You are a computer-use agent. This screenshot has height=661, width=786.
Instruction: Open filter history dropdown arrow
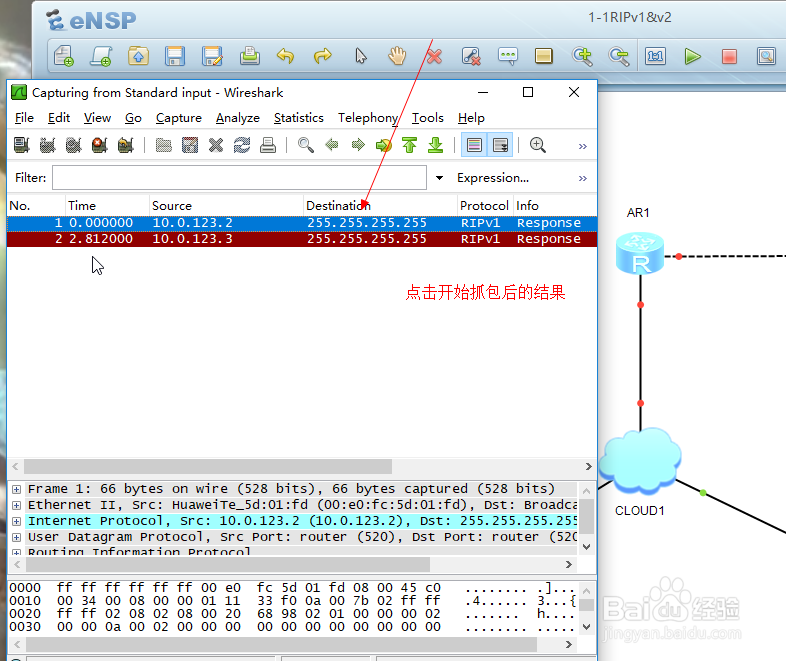pyautogui.click(x=439, y=178)
